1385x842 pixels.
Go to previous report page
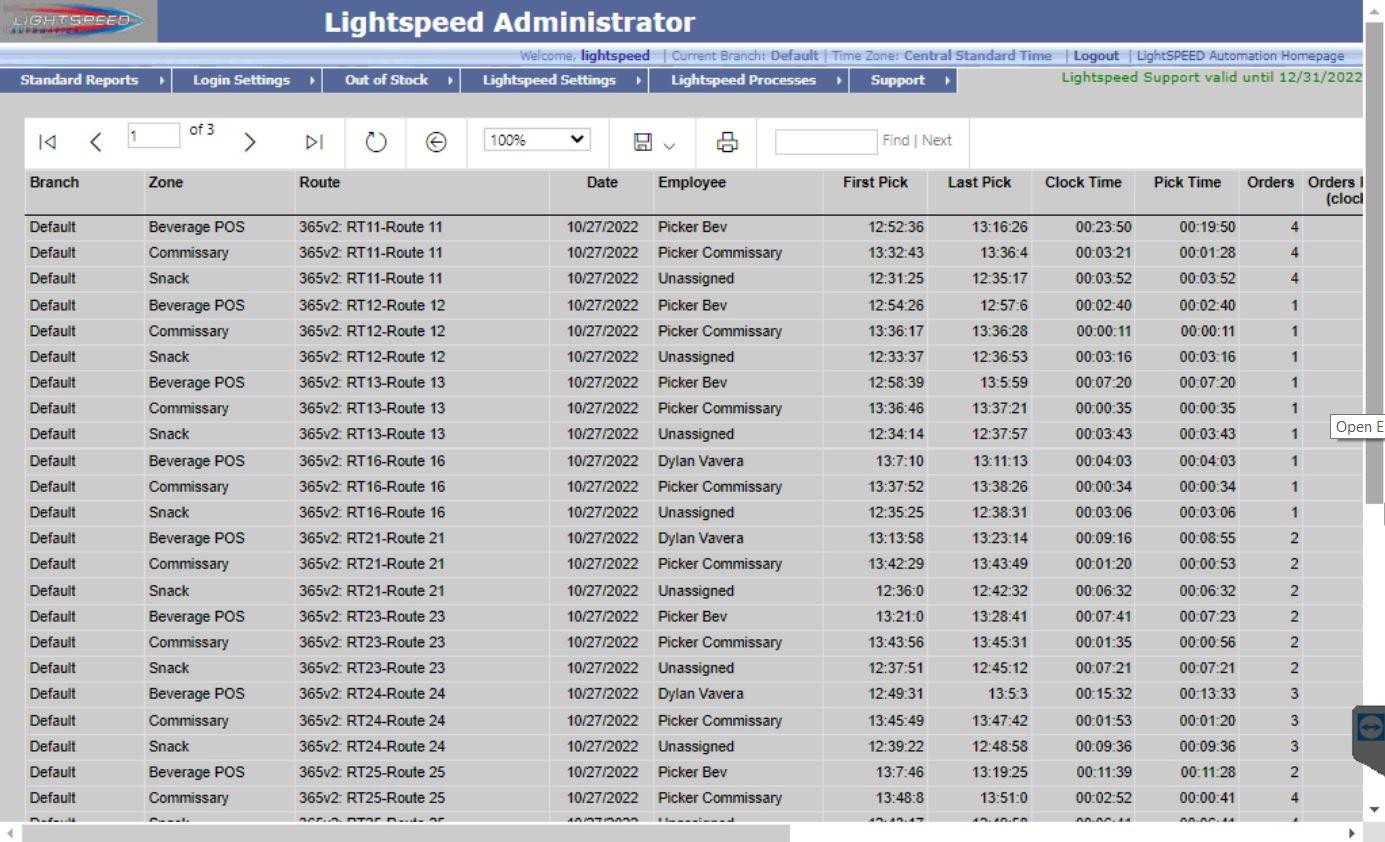pos(96,143)
